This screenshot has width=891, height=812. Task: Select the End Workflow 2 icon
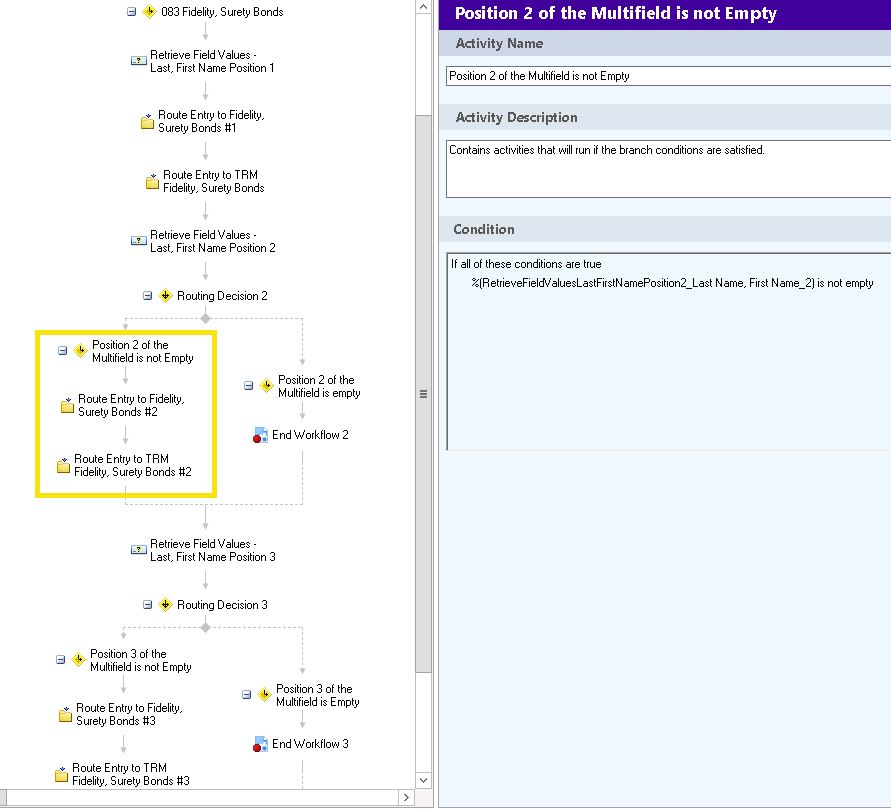(x=260, y=435)
